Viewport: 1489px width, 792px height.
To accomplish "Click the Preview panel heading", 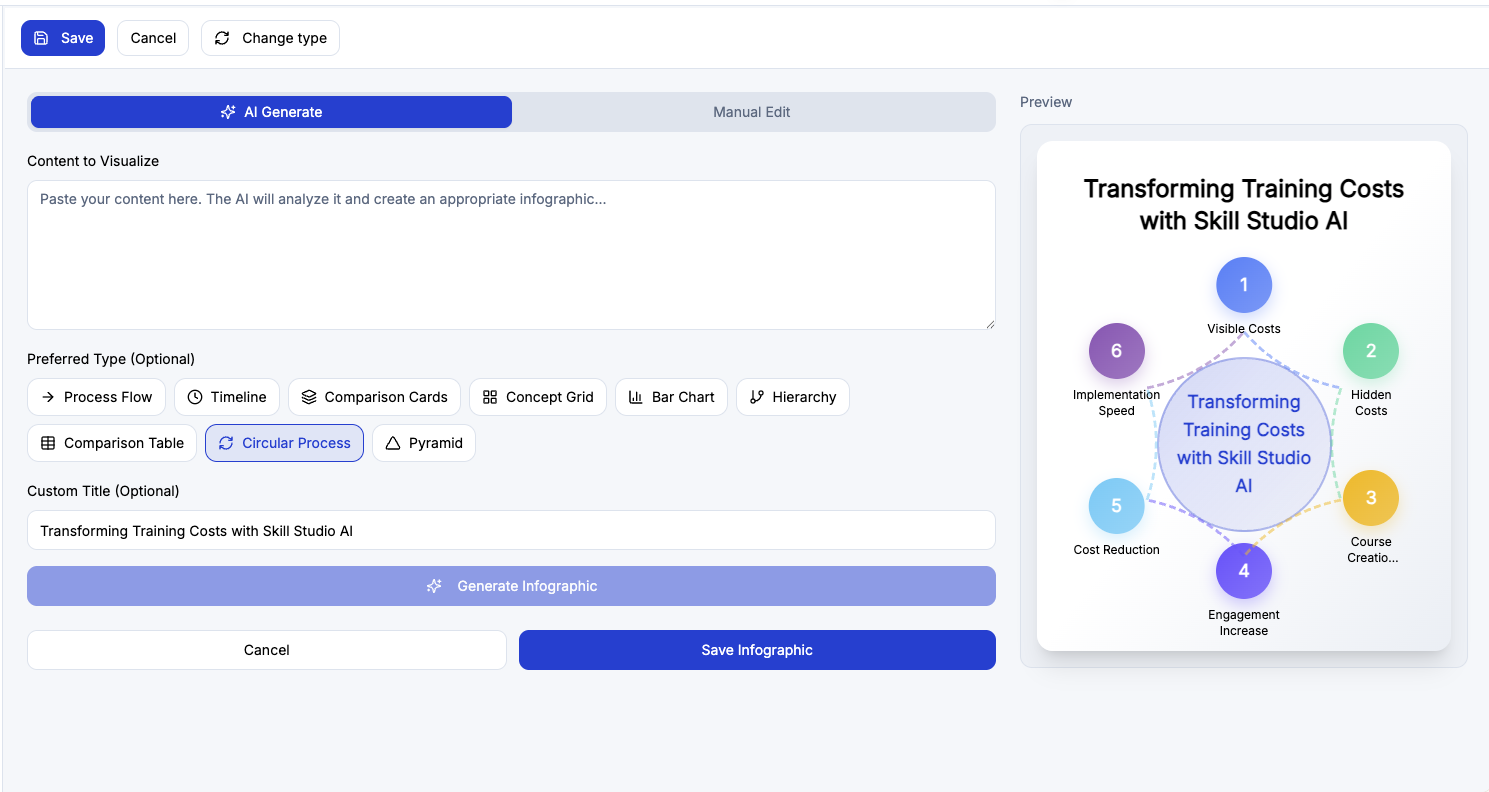I will click(x=1046, y=102).
